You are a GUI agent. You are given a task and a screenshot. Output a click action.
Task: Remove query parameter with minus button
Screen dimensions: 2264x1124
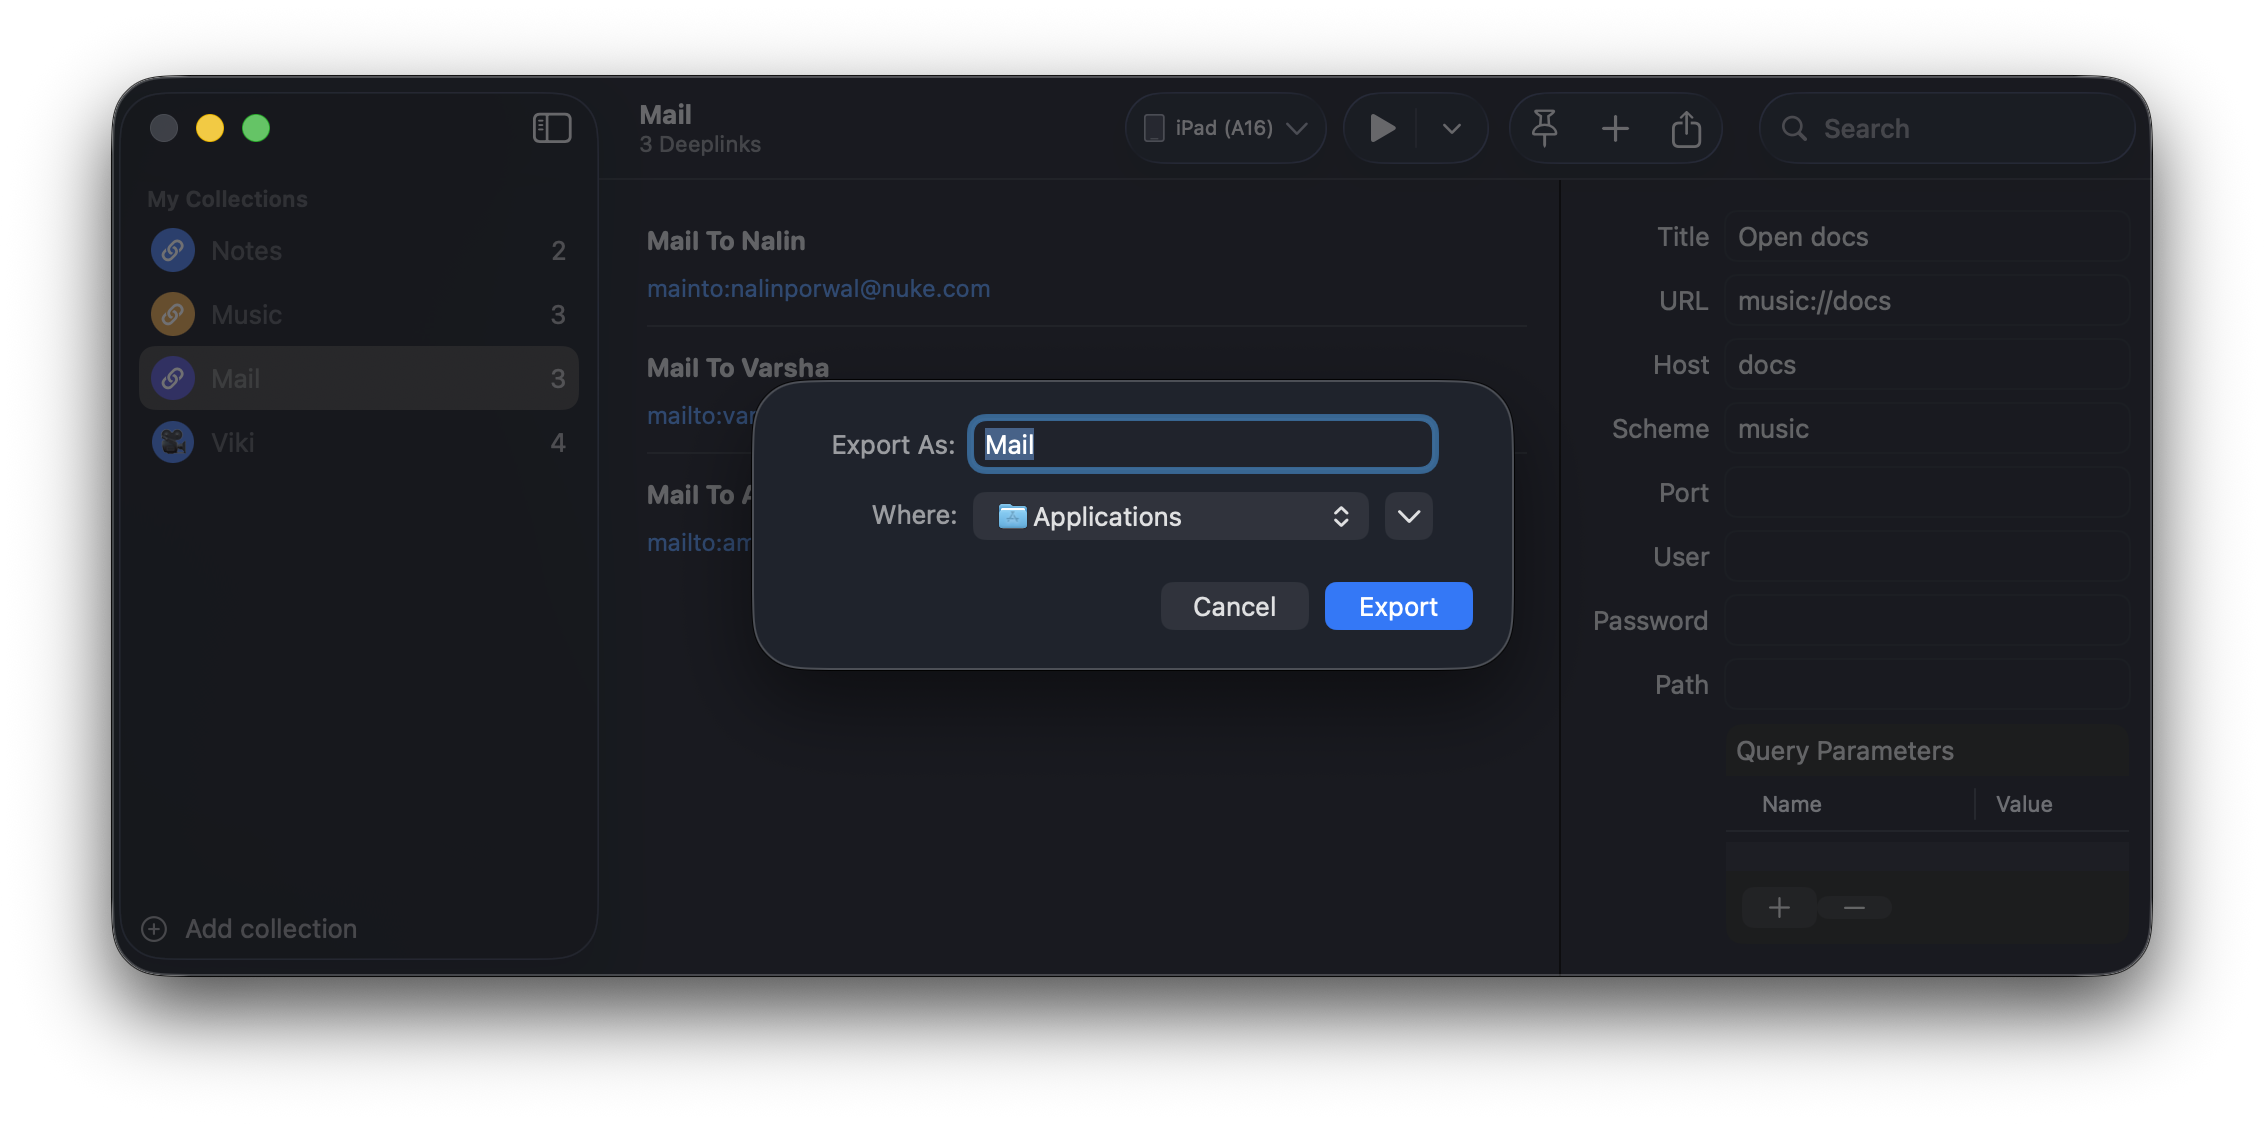point(1854,907)
